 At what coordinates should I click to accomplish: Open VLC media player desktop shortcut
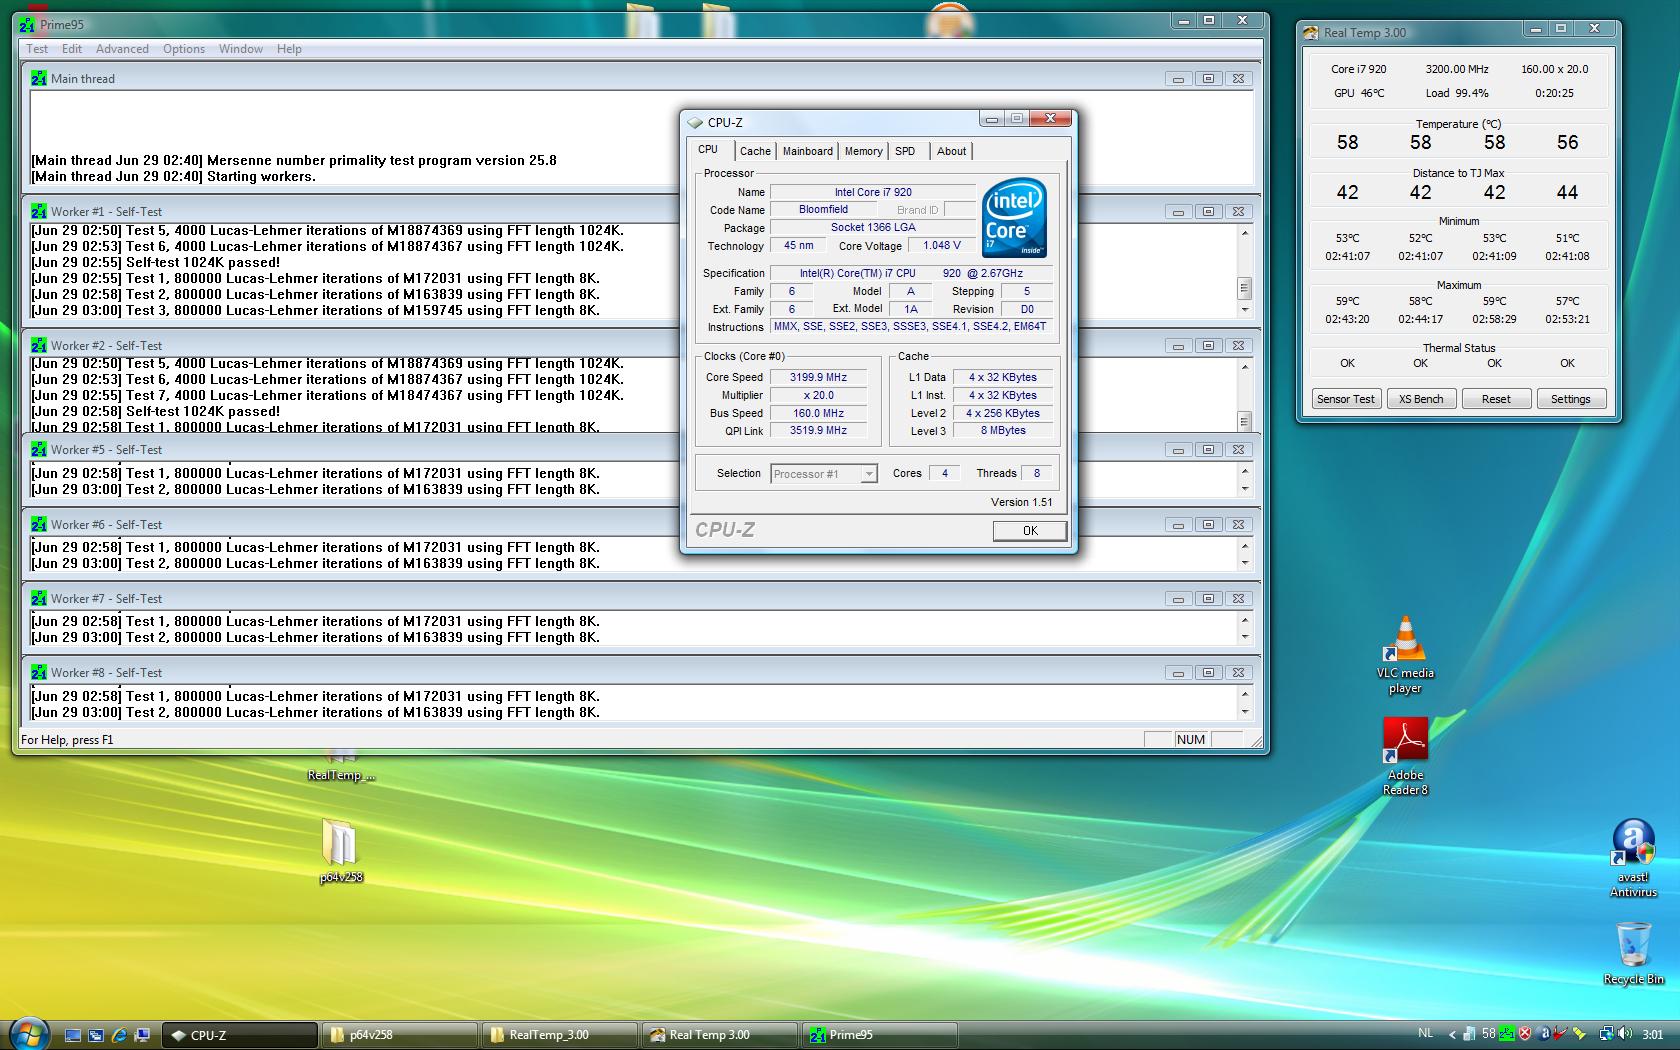click(x=1405, y=655)
